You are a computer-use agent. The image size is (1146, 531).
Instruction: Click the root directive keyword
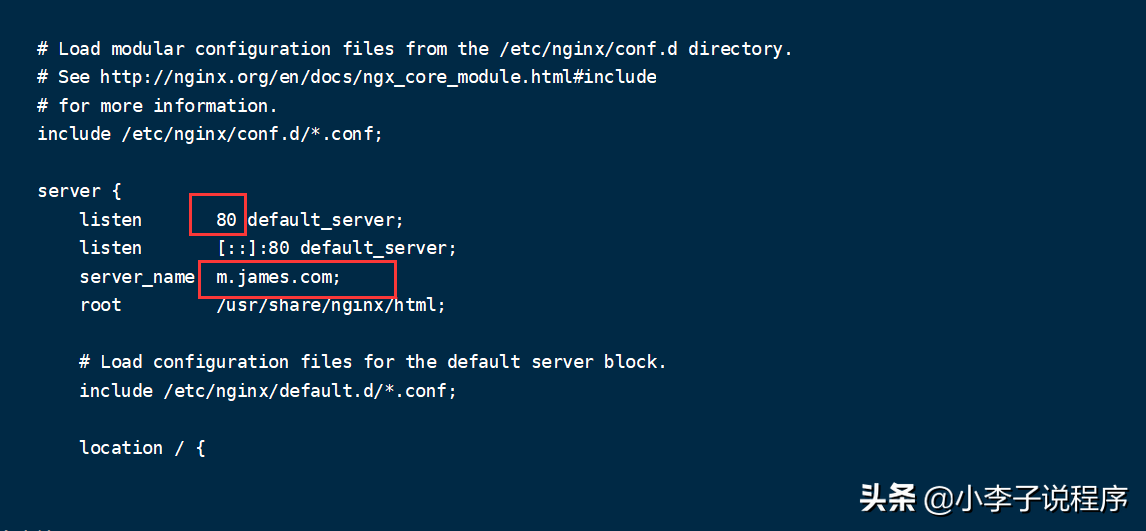point(100,305)
